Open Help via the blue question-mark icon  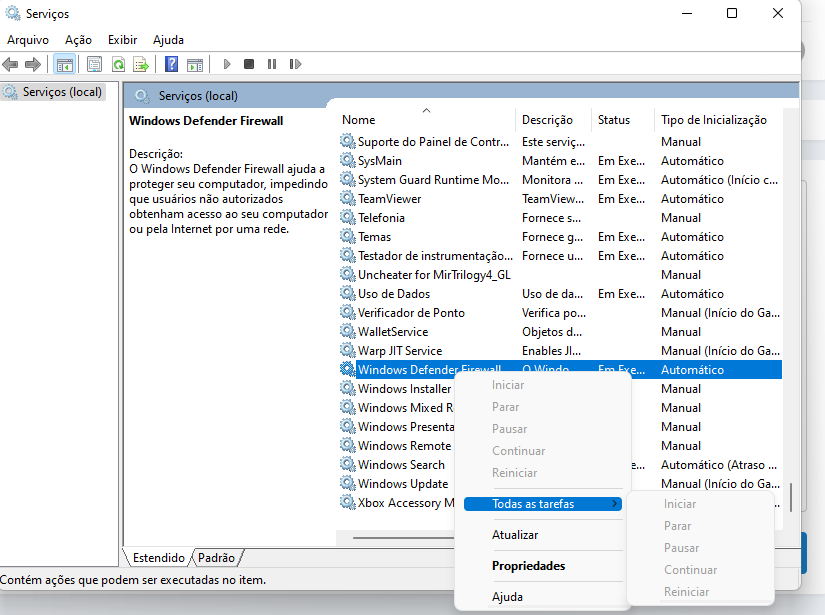click(172, 64)
